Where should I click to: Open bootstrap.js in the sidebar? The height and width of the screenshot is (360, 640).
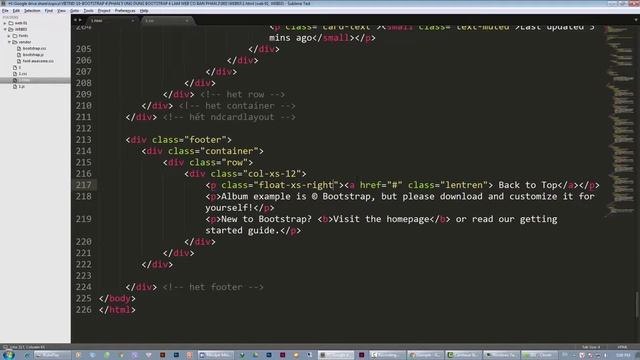pos(33,55)
